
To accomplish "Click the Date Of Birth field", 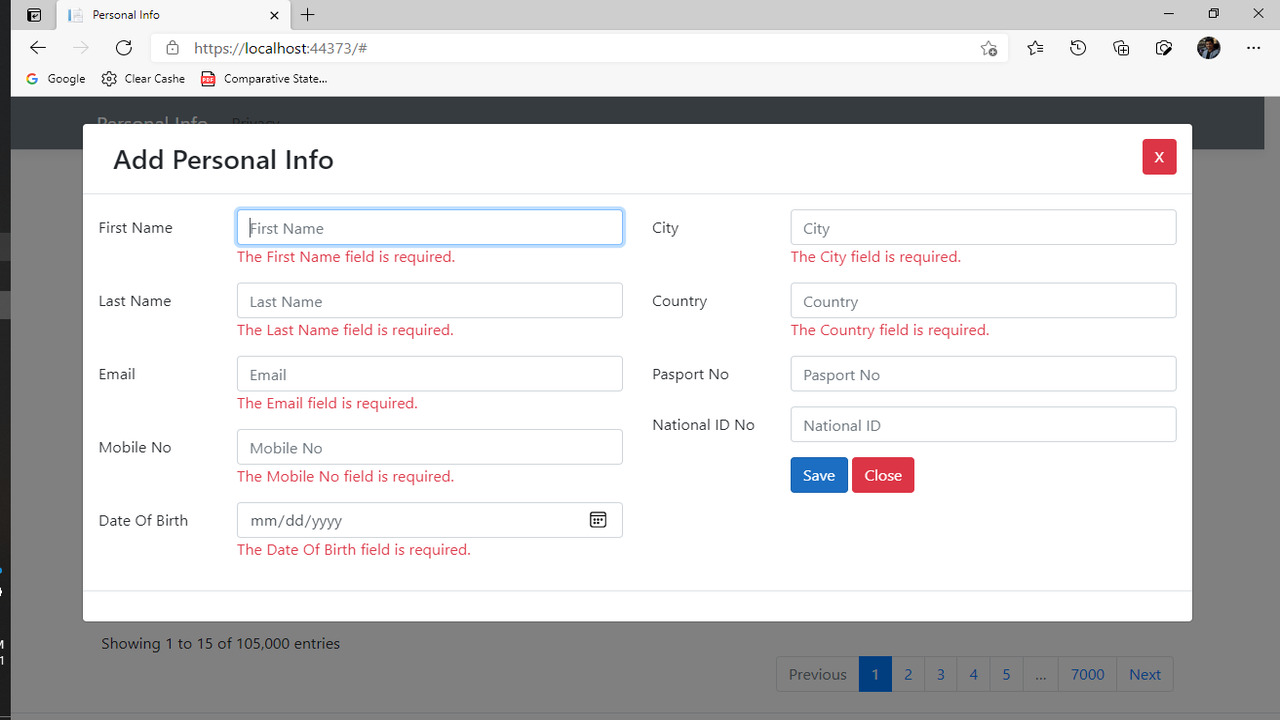I will click(410, 520).
